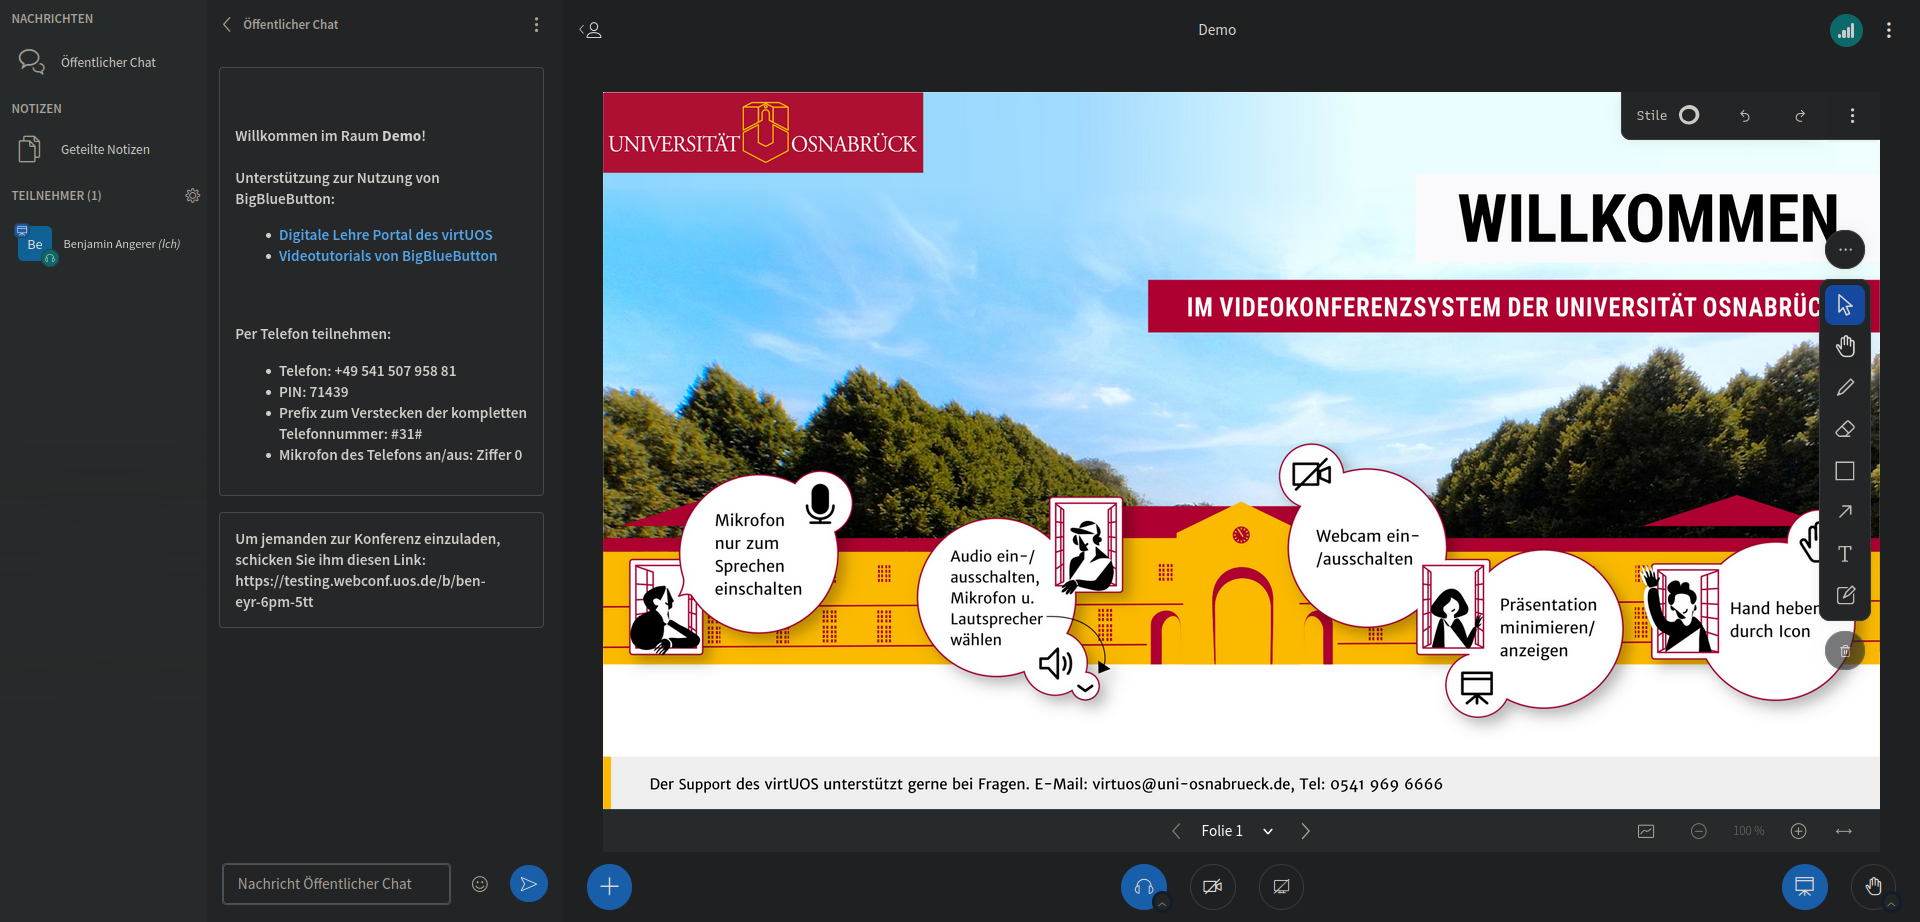
Task: Select the eraser tool
Action: [1845, 429]
